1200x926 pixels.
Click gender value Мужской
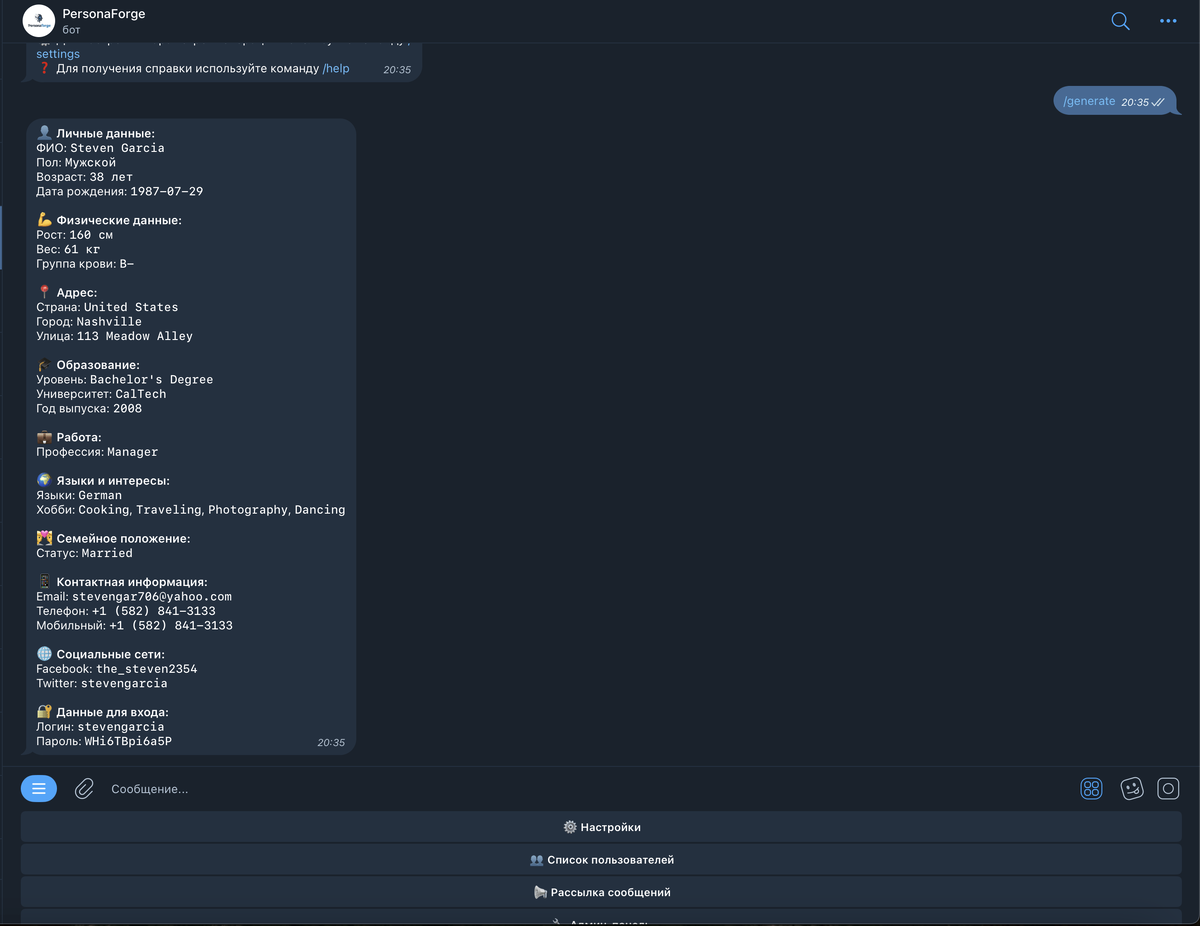coord(90,162)
